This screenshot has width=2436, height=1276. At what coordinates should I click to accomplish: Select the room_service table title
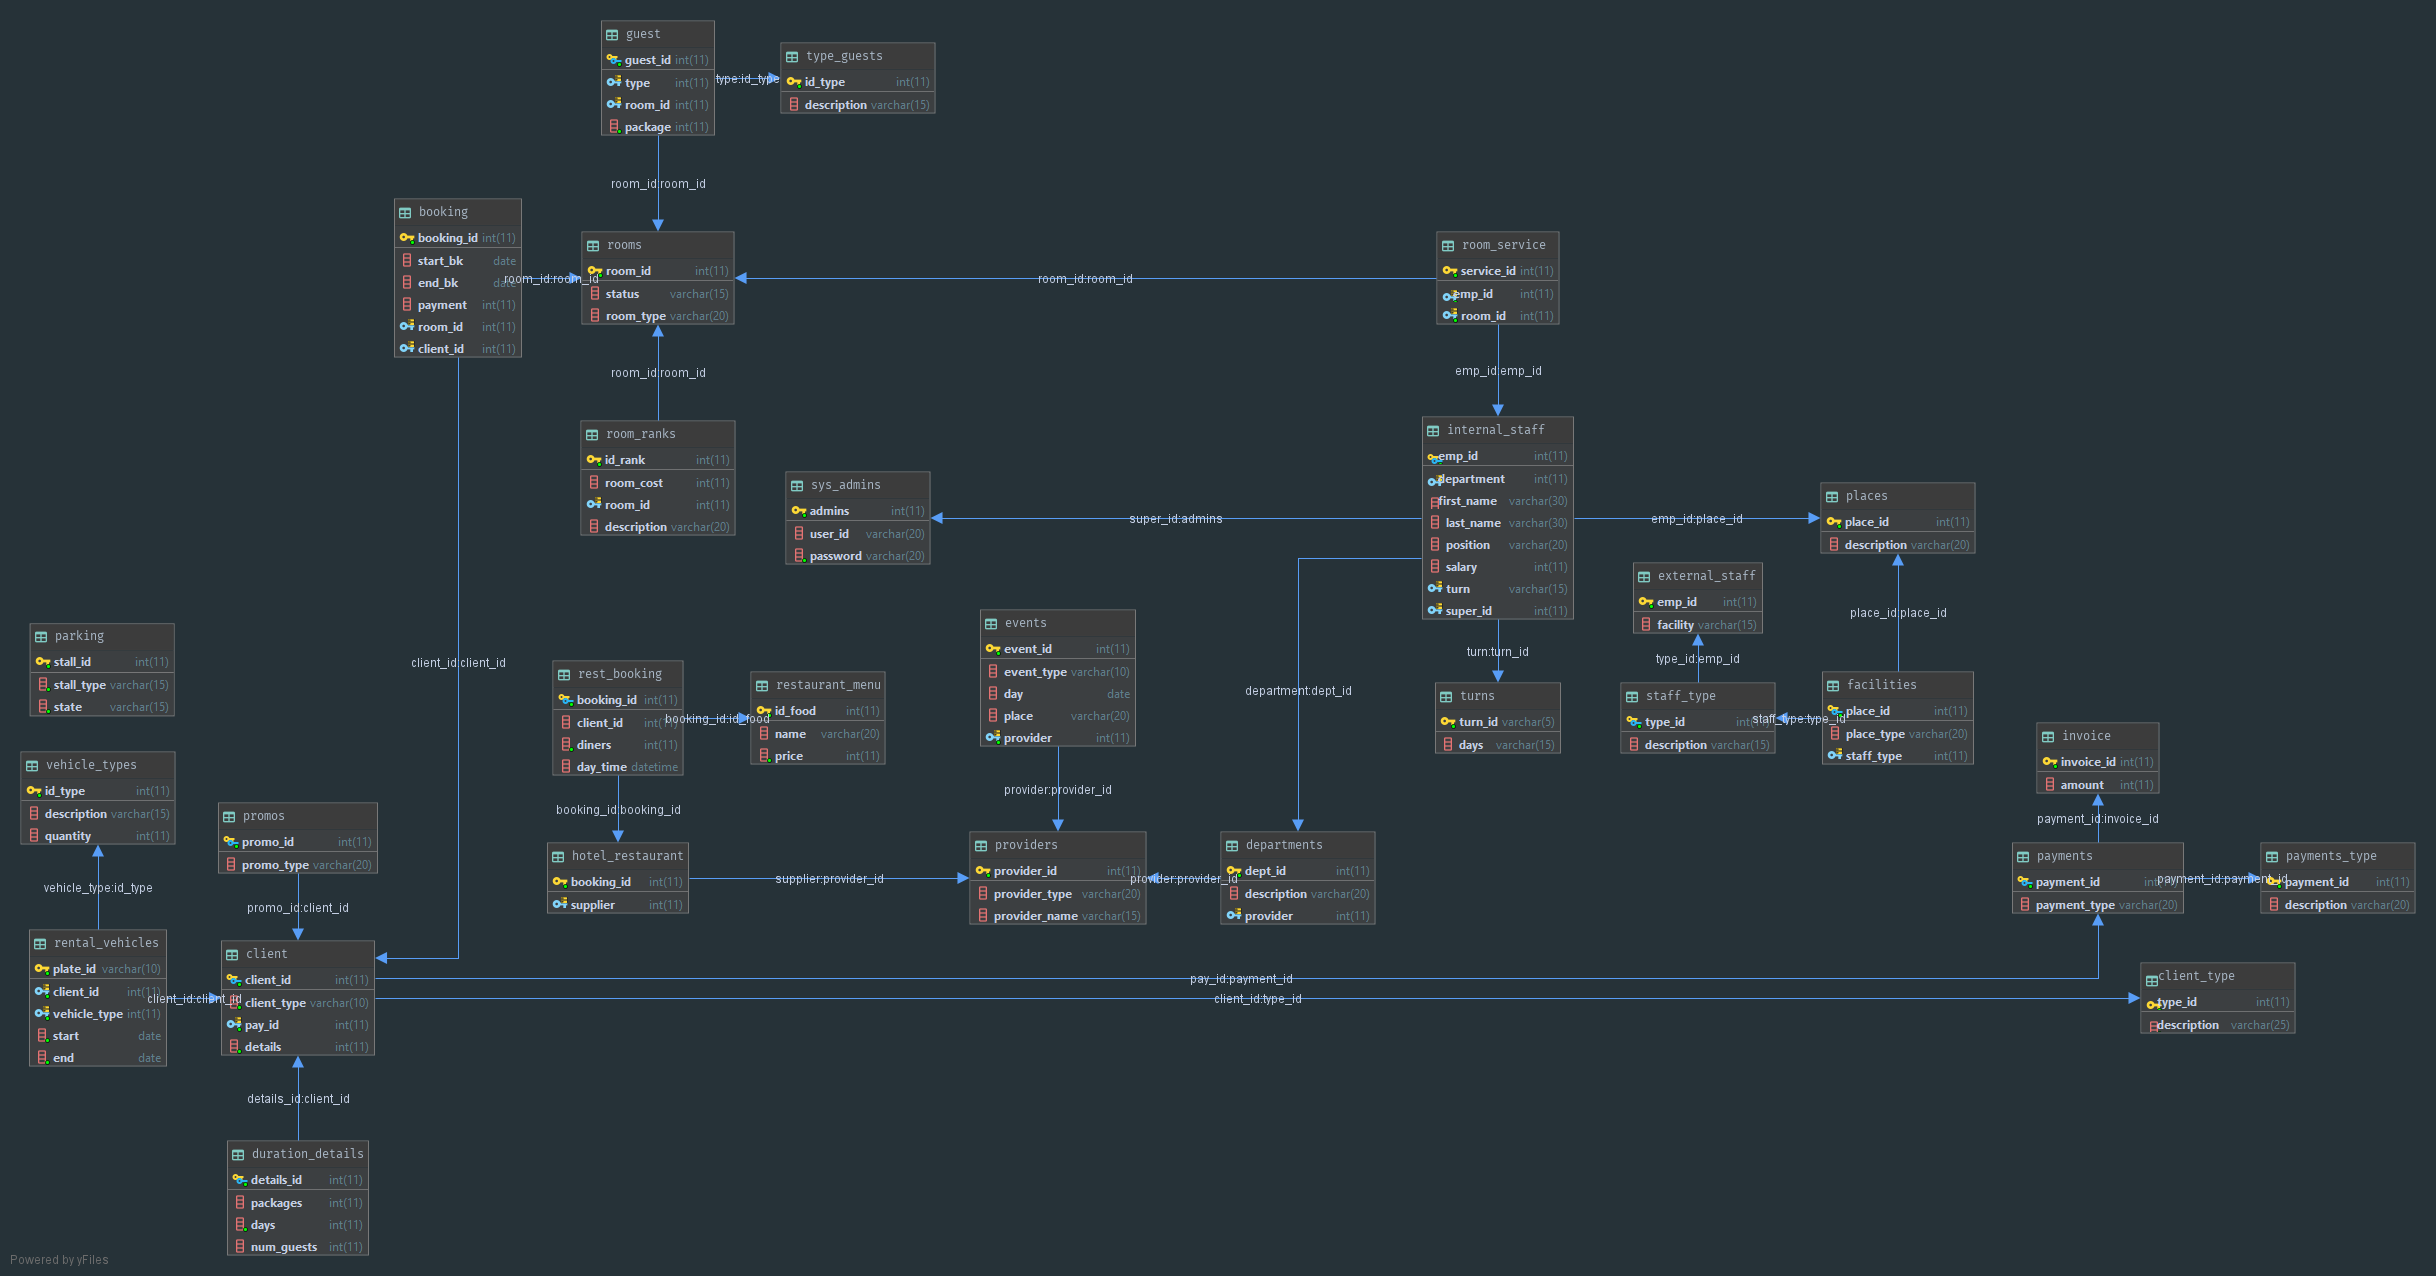click(1503, 245)
